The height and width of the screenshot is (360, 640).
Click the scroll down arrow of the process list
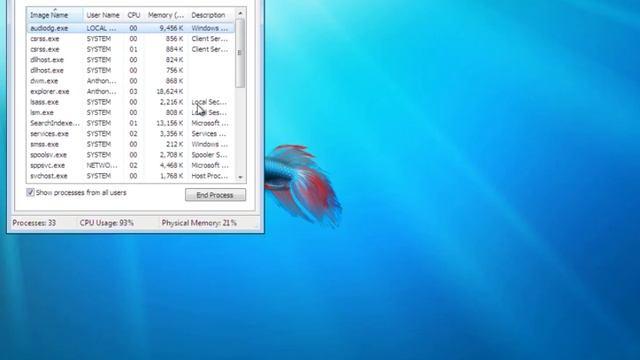click(240, 177)
